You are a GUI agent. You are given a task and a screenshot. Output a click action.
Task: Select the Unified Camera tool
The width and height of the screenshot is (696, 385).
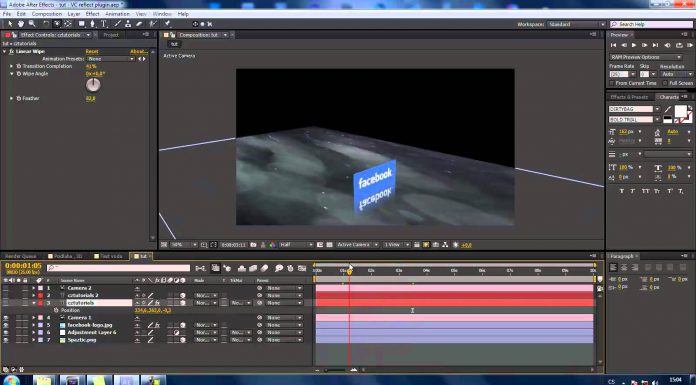point(57,24)
